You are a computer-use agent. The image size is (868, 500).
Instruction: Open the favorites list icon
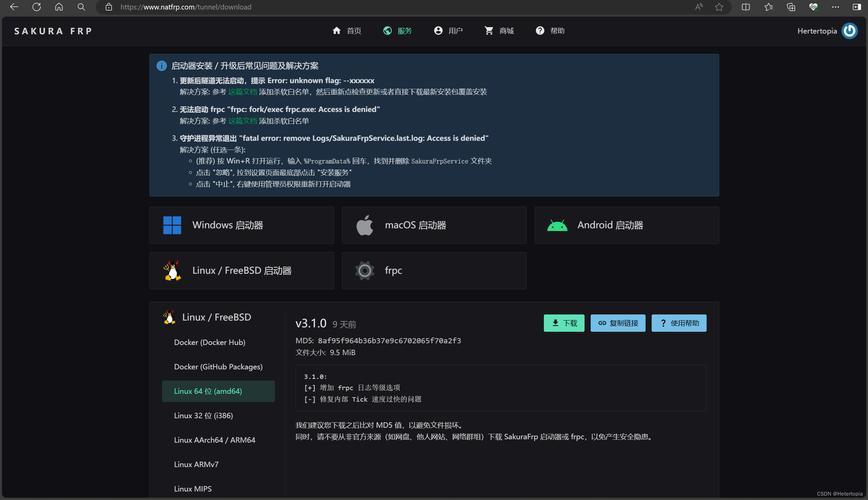tap(768, 7)
